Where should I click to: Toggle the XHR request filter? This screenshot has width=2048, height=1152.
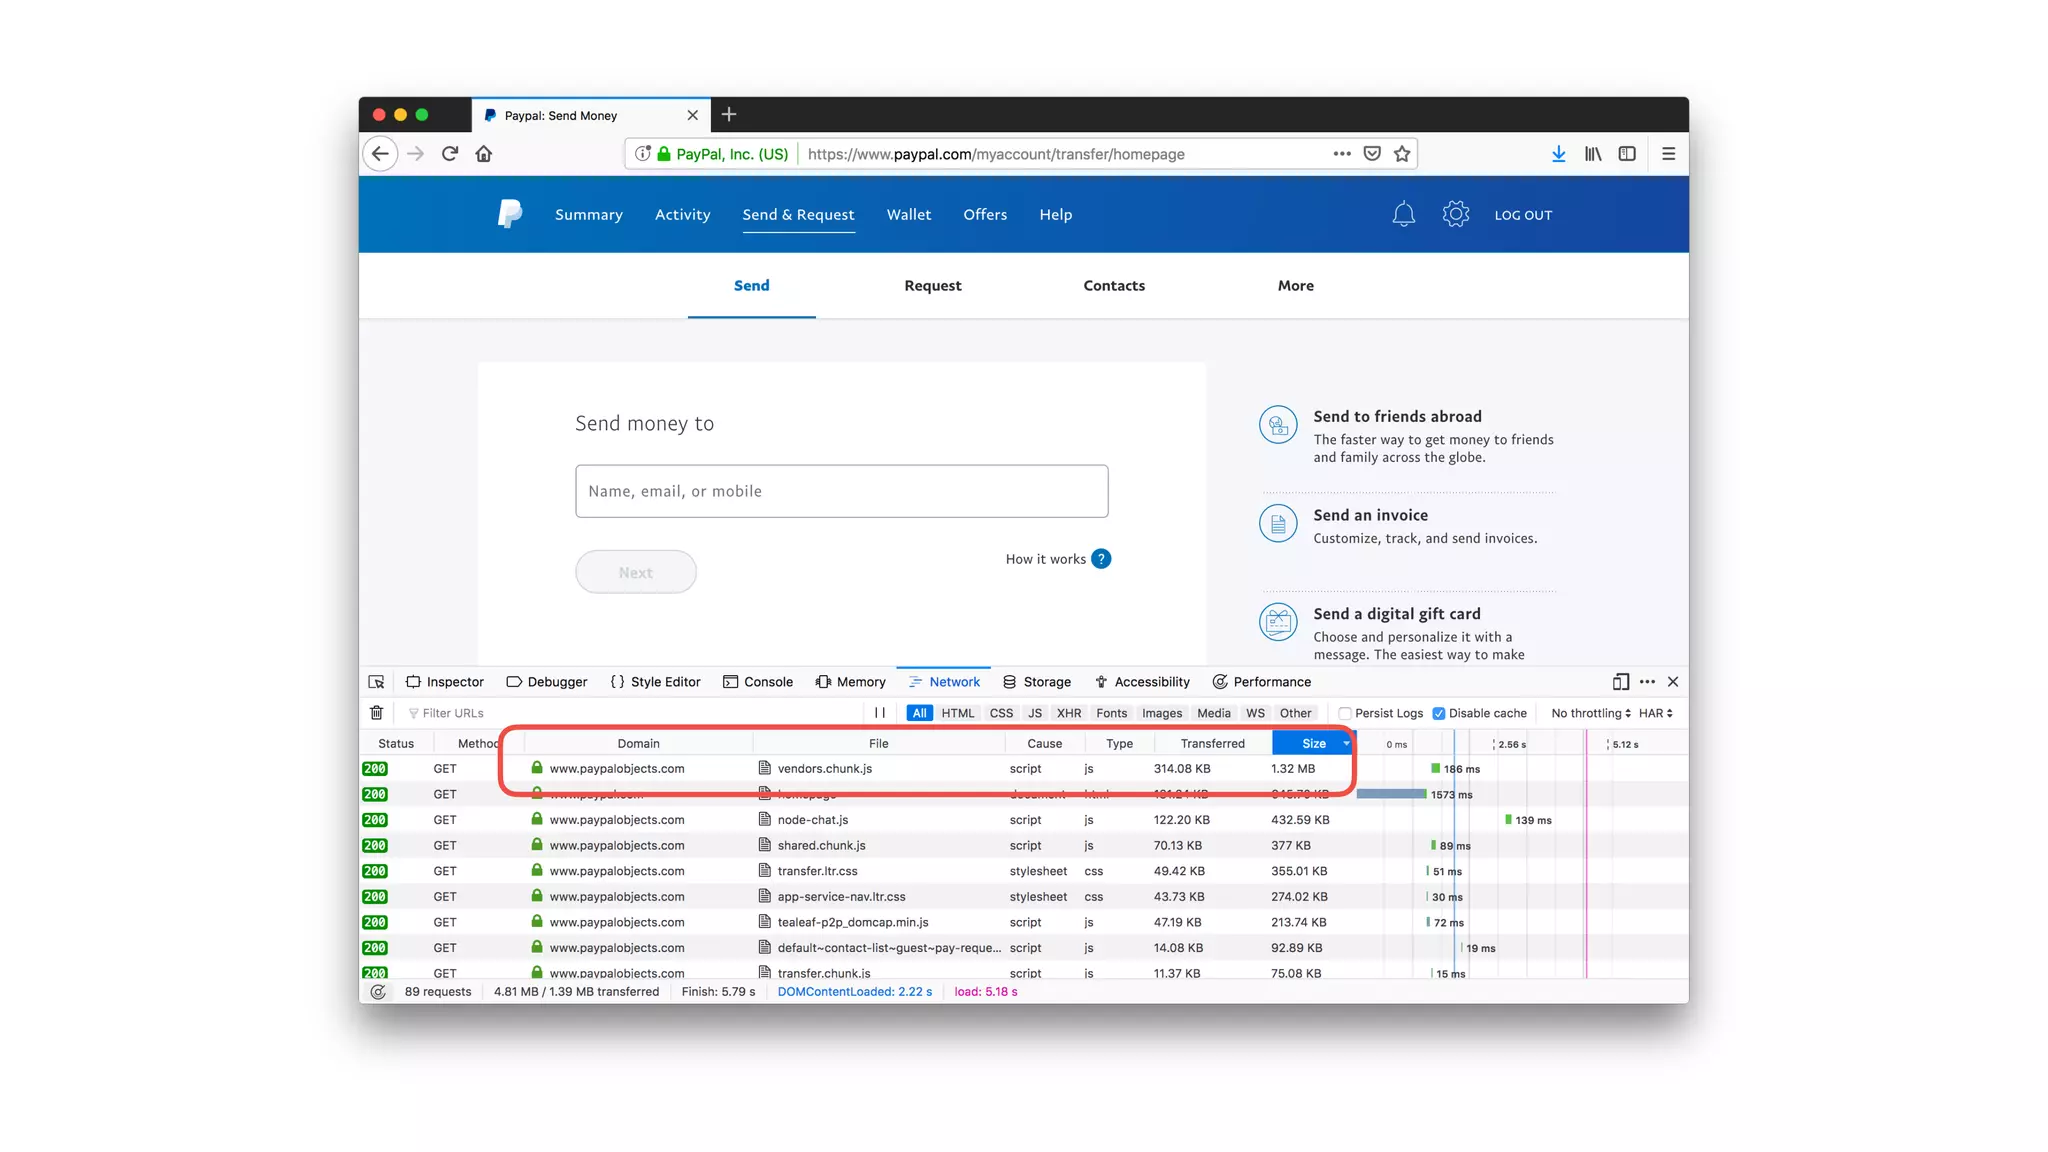coord(1068,713)
